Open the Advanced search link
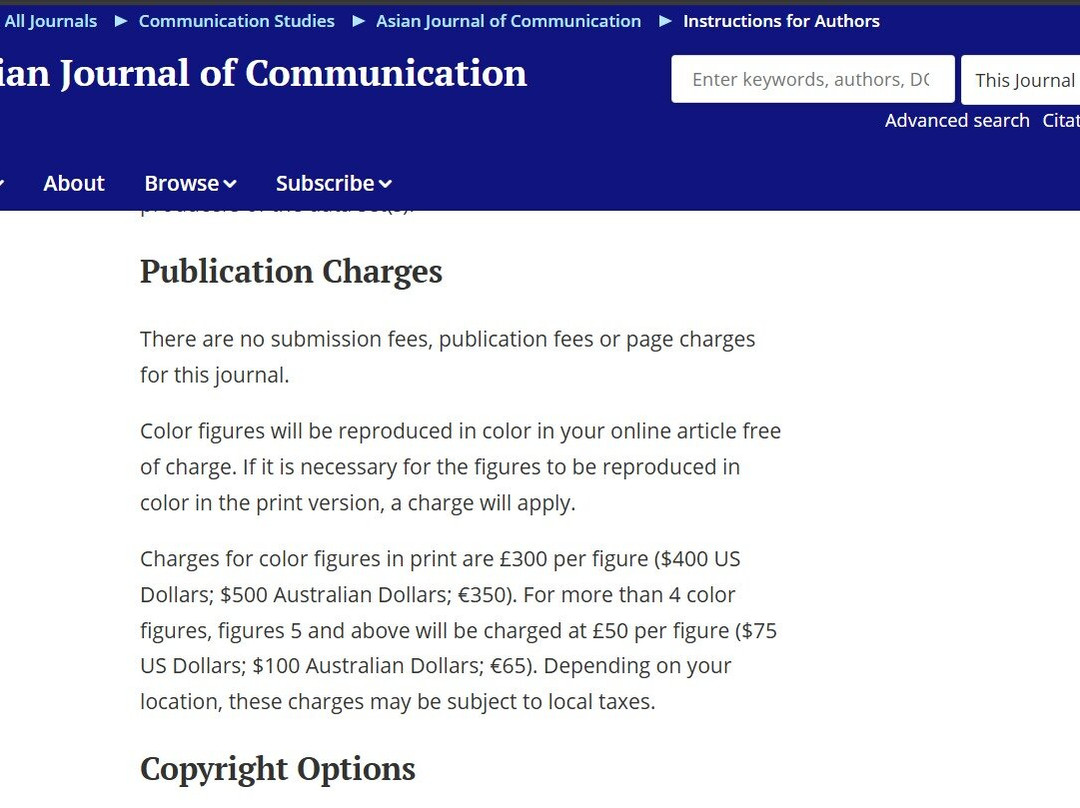 pos(956,121)
